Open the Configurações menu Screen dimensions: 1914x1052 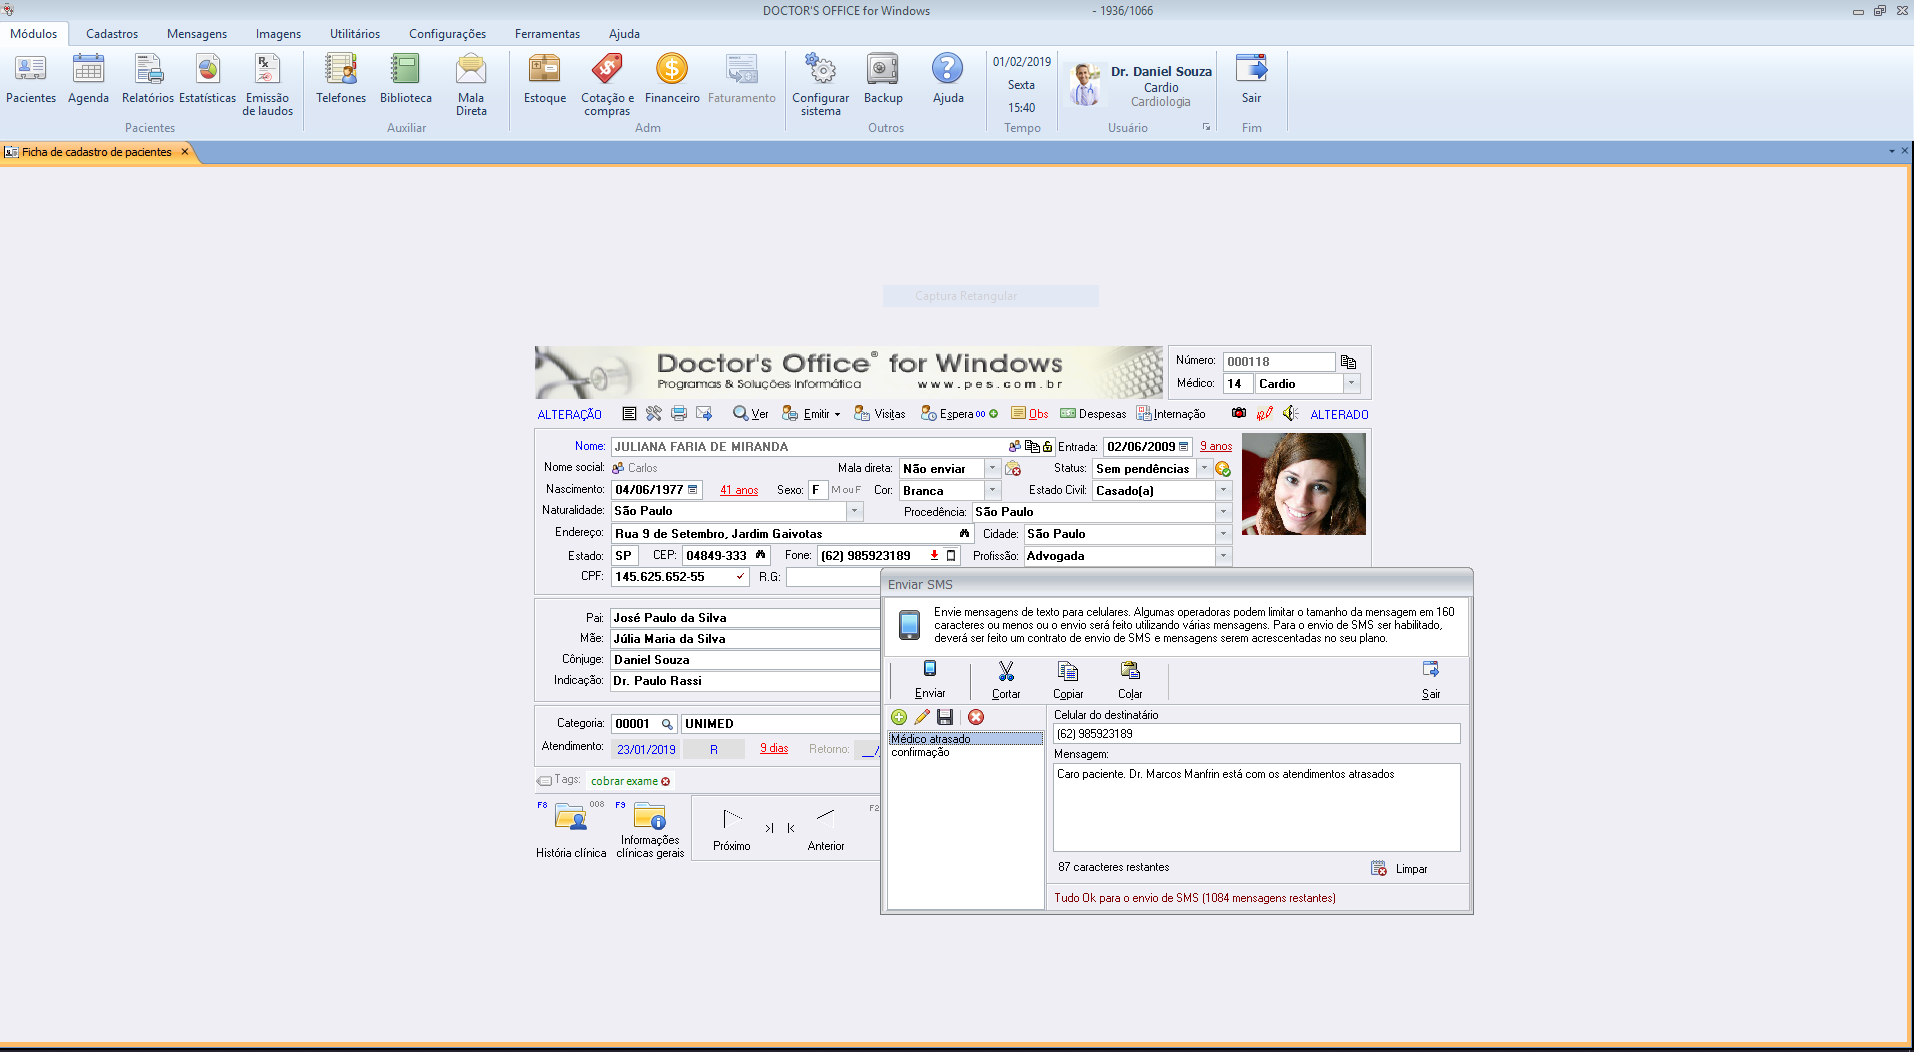pos(447,33)
